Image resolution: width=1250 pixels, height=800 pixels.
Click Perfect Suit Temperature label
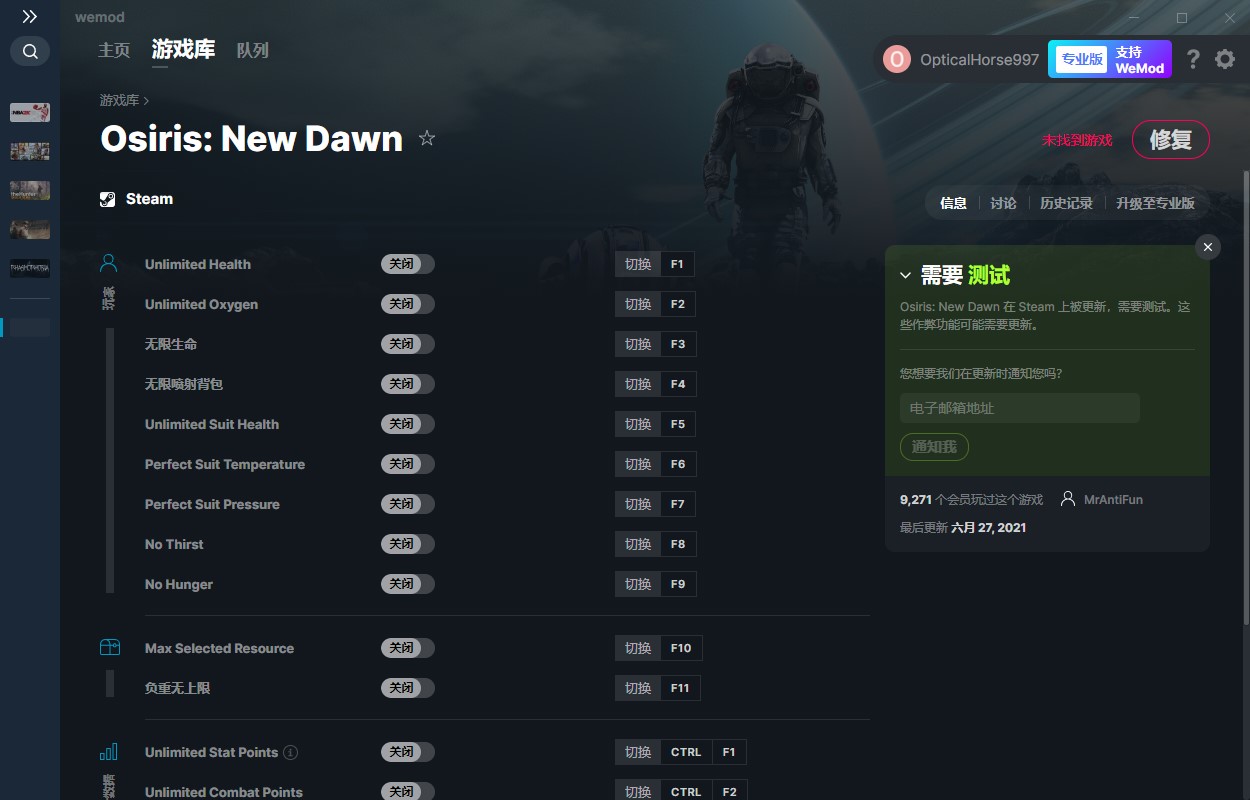click(x=225, y=464)
